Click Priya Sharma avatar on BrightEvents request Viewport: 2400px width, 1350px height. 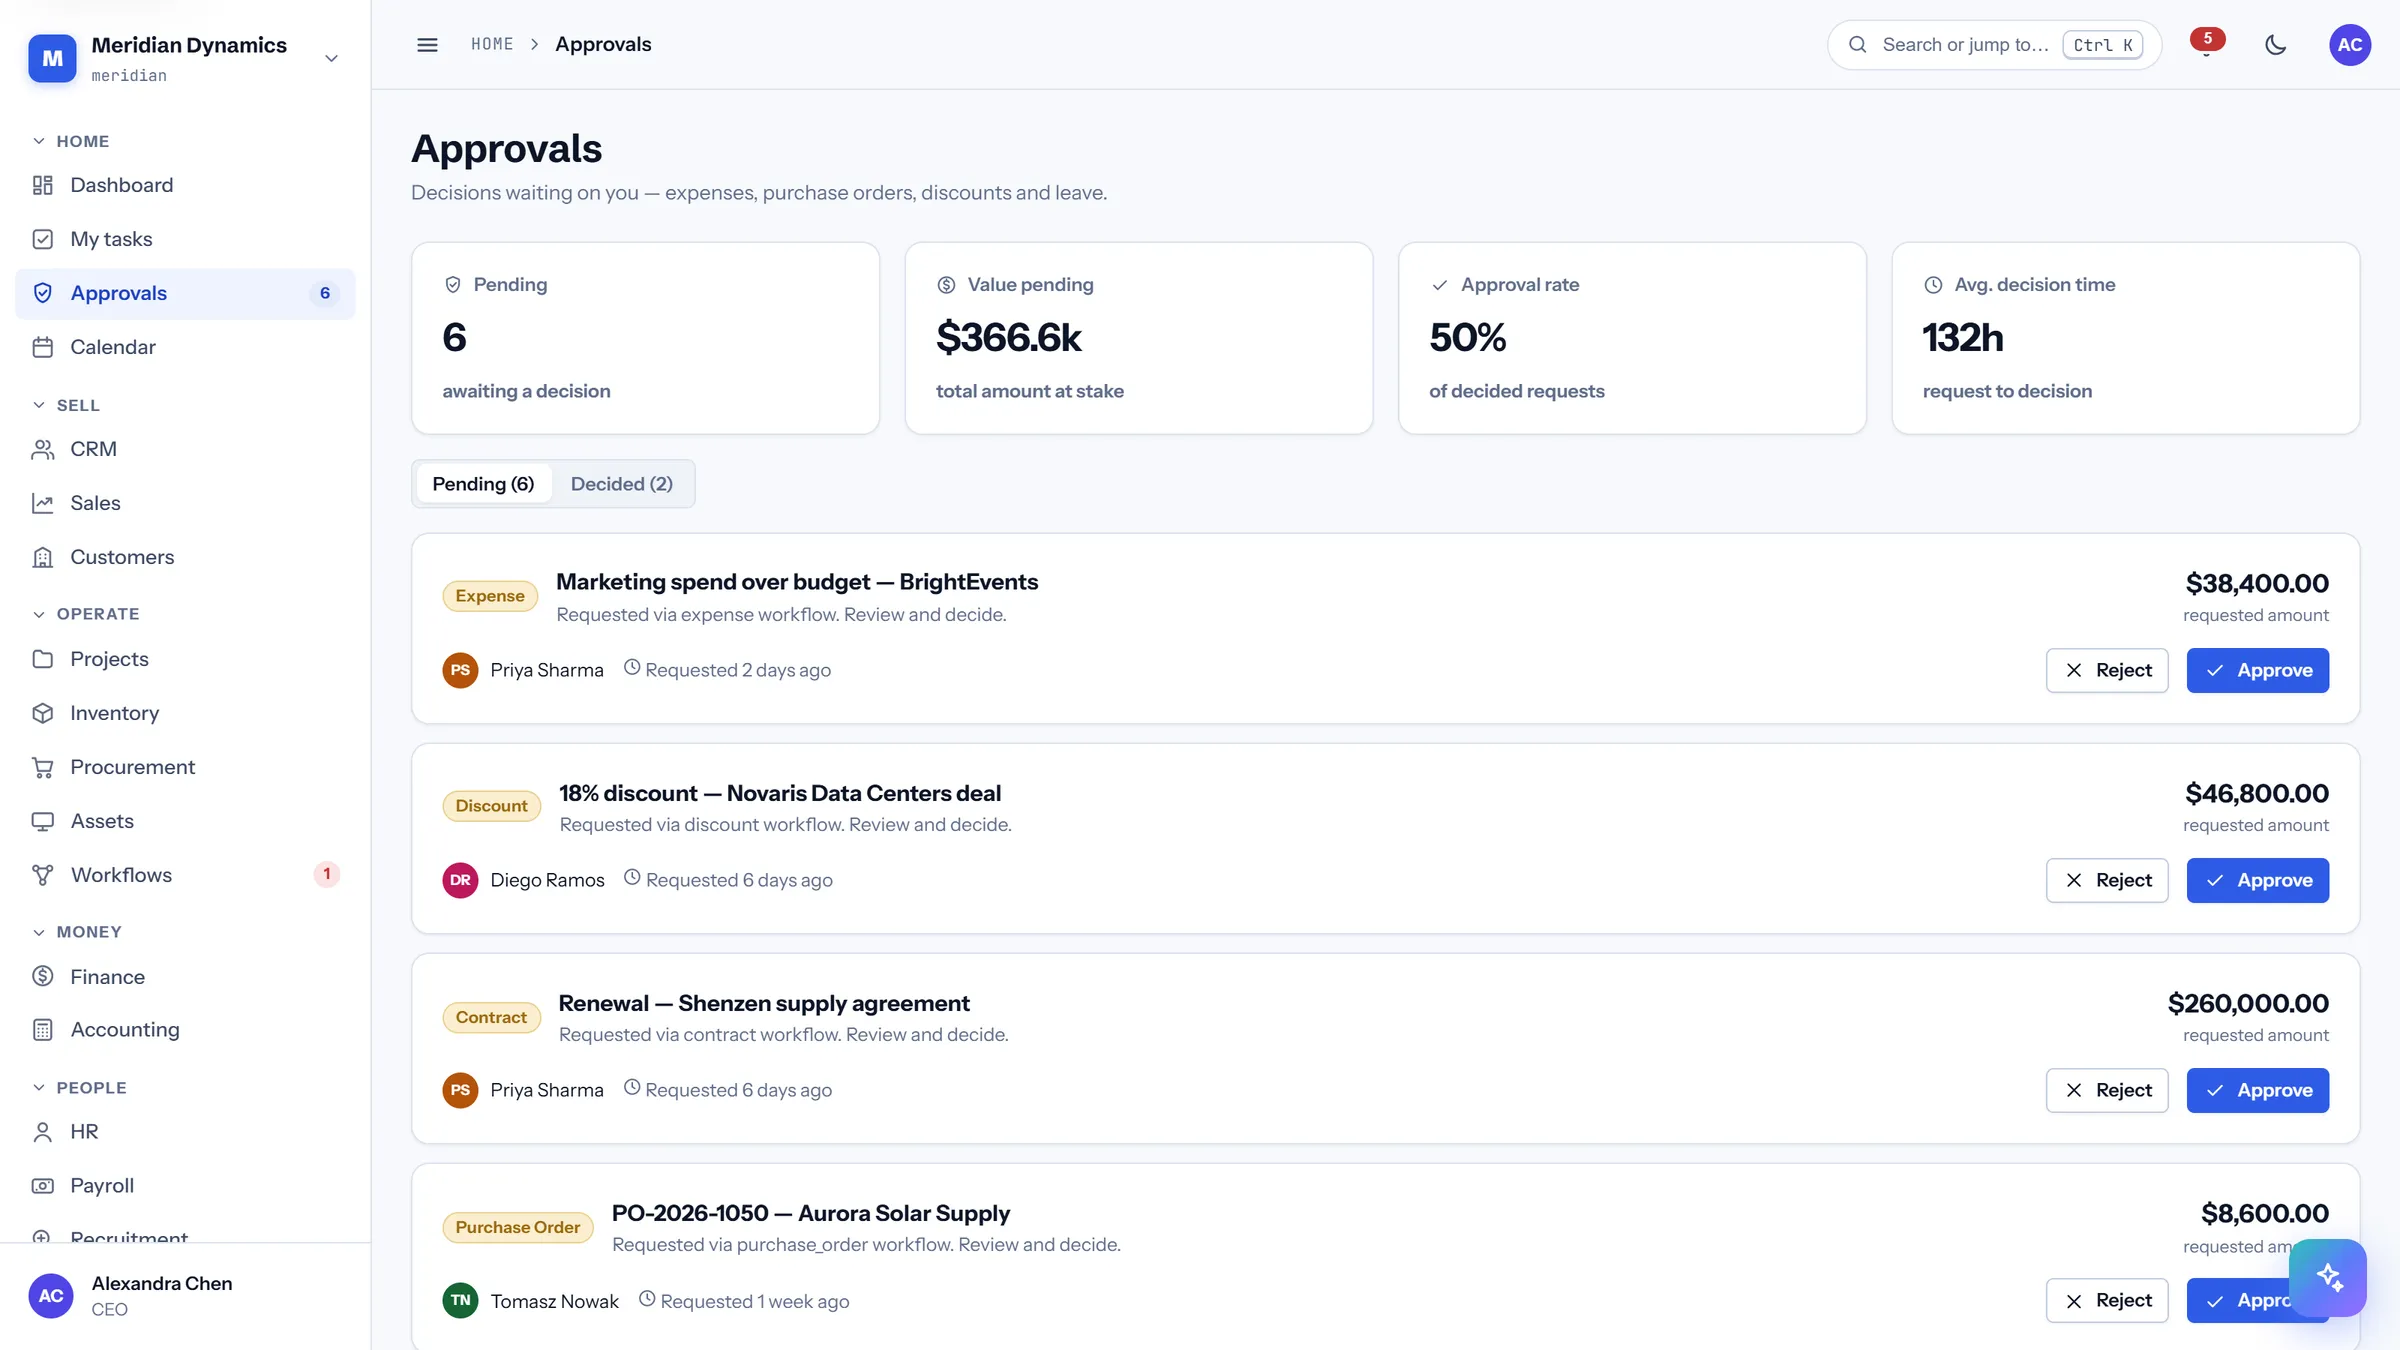tap(460, 670)
